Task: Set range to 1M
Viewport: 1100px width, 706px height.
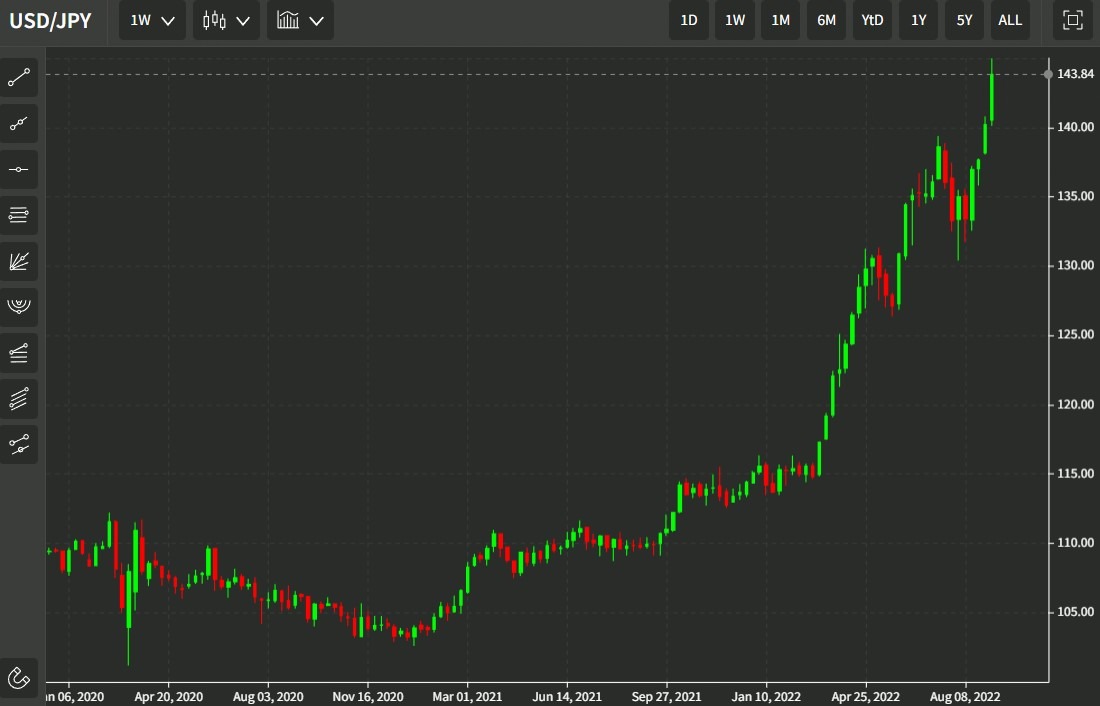Action: click(781, 20)
